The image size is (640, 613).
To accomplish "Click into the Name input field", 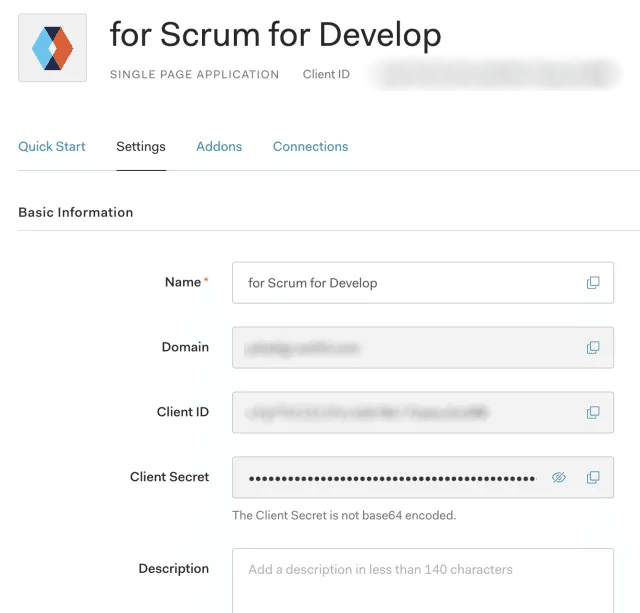I will (x=400, y=283).
